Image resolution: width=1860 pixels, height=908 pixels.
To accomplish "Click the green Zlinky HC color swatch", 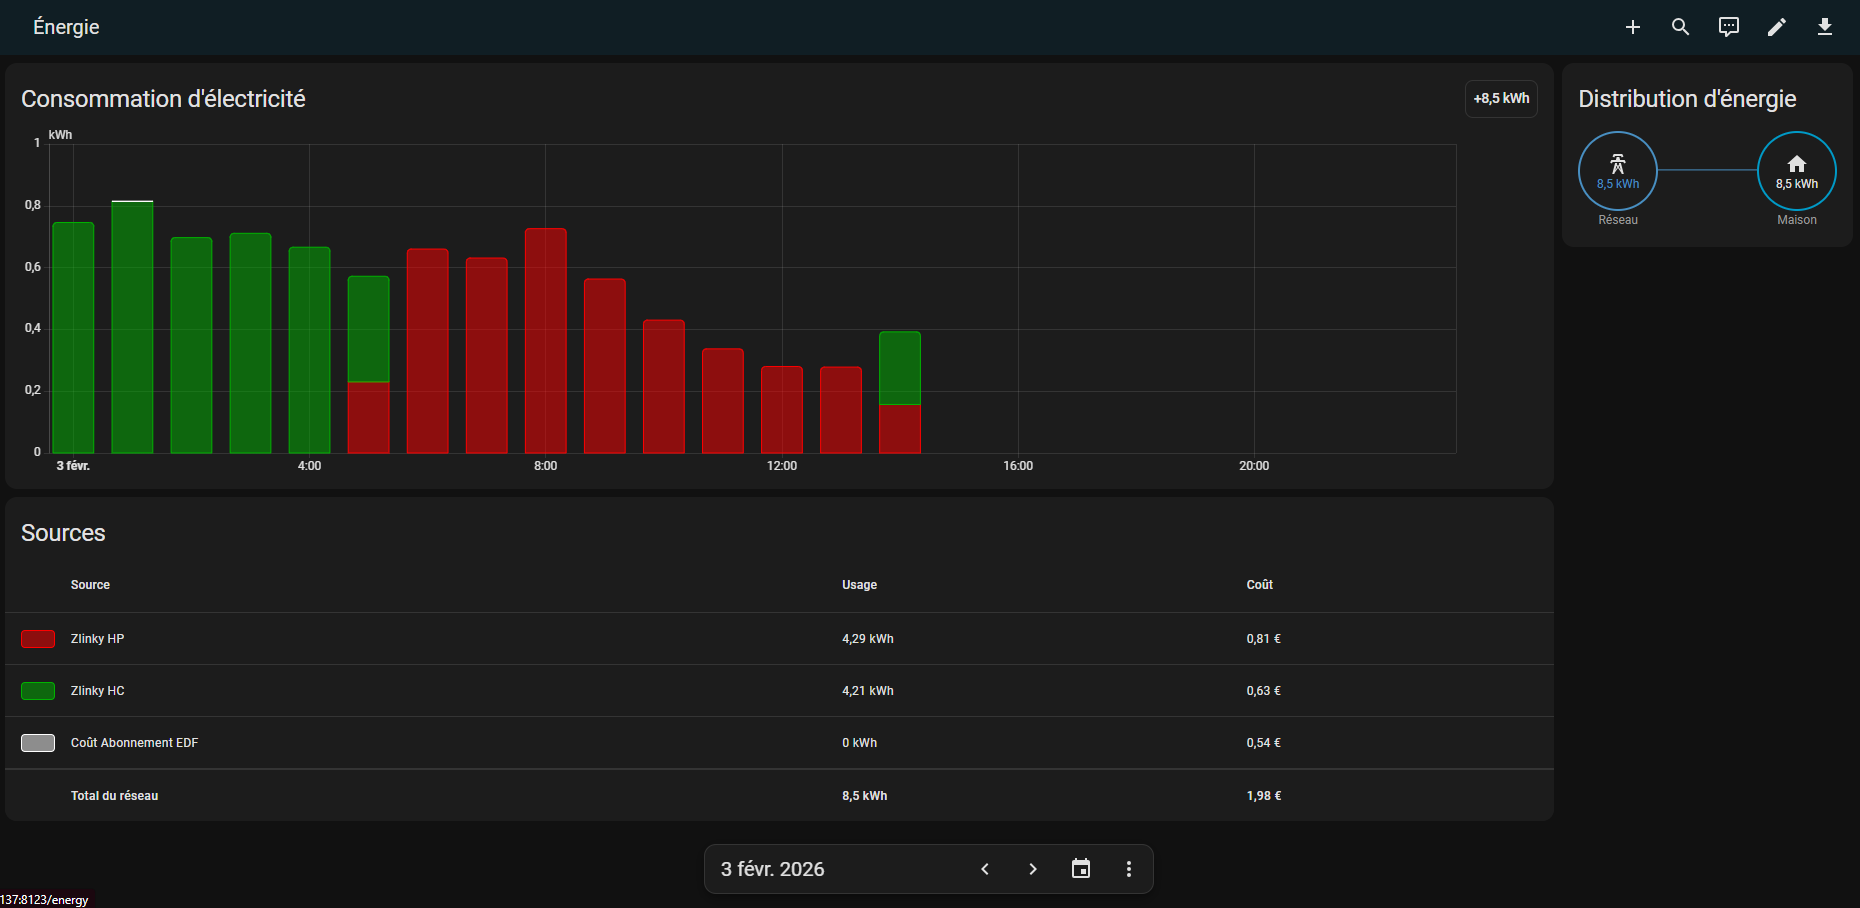I will [38, 691].
